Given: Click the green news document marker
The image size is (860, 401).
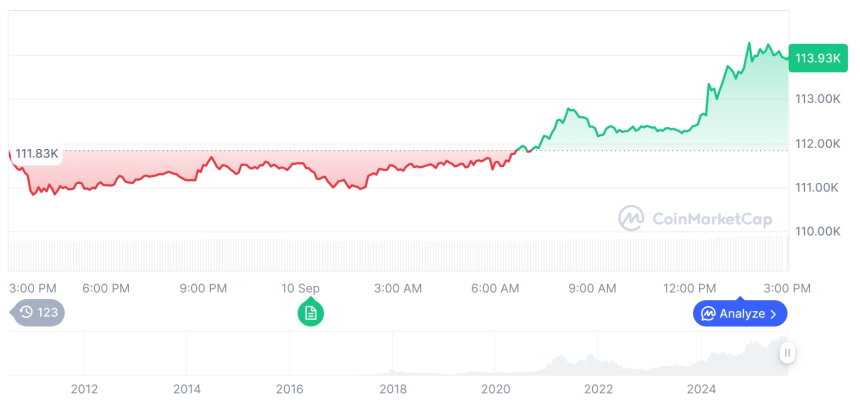Looking at the screenshot, I should tap(311, 313).
